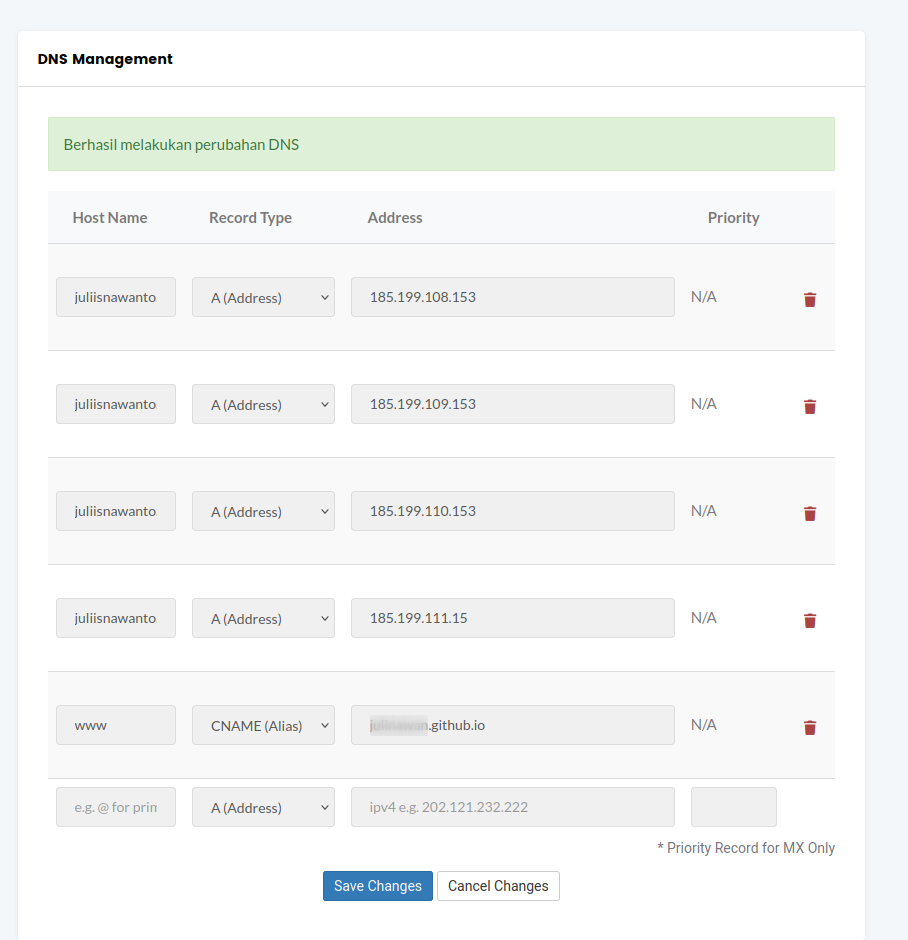Click the Host Name column header
The height and width of the screenshot is (940, 908).
coord(110,218)
